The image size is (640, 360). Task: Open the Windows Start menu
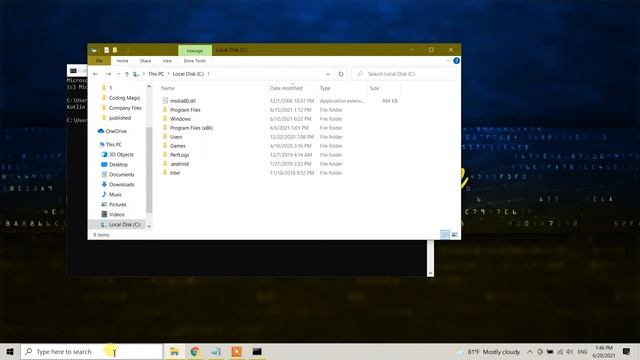[x=10, y=351]
